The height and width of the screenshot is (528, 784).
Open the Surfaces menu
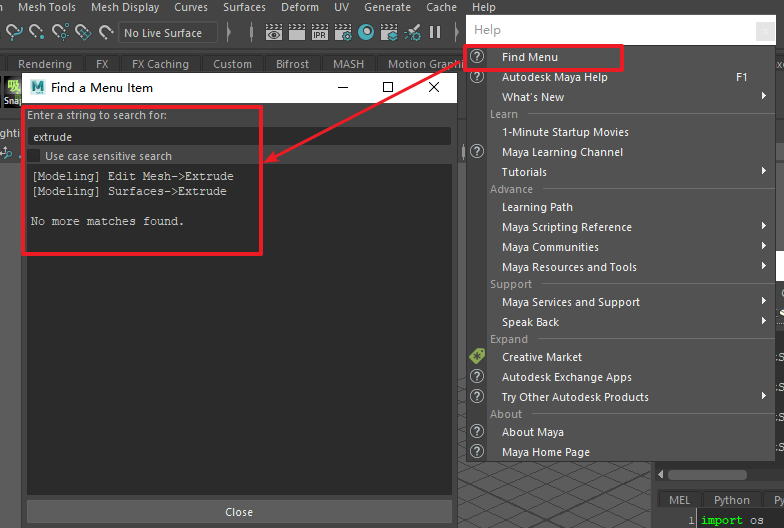[x=244, y=7]
